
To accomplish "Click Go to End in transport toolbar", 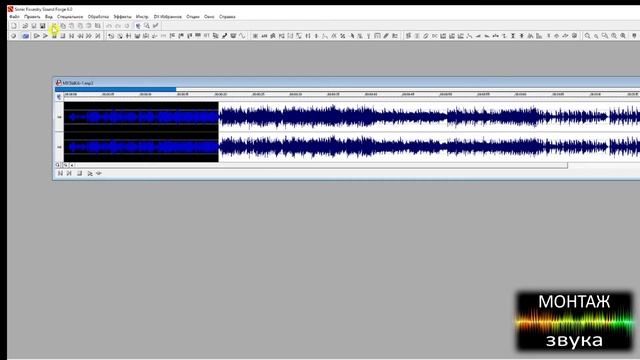I will pos(98,36).
